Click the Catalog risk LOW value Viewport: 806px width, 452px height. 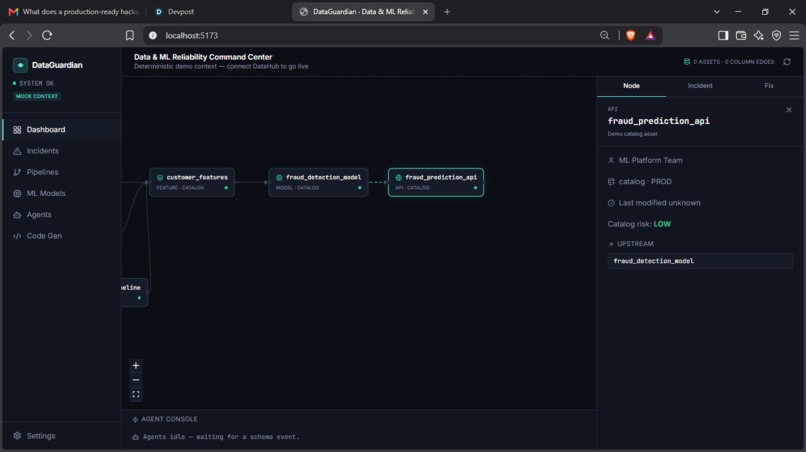(662, 224)
